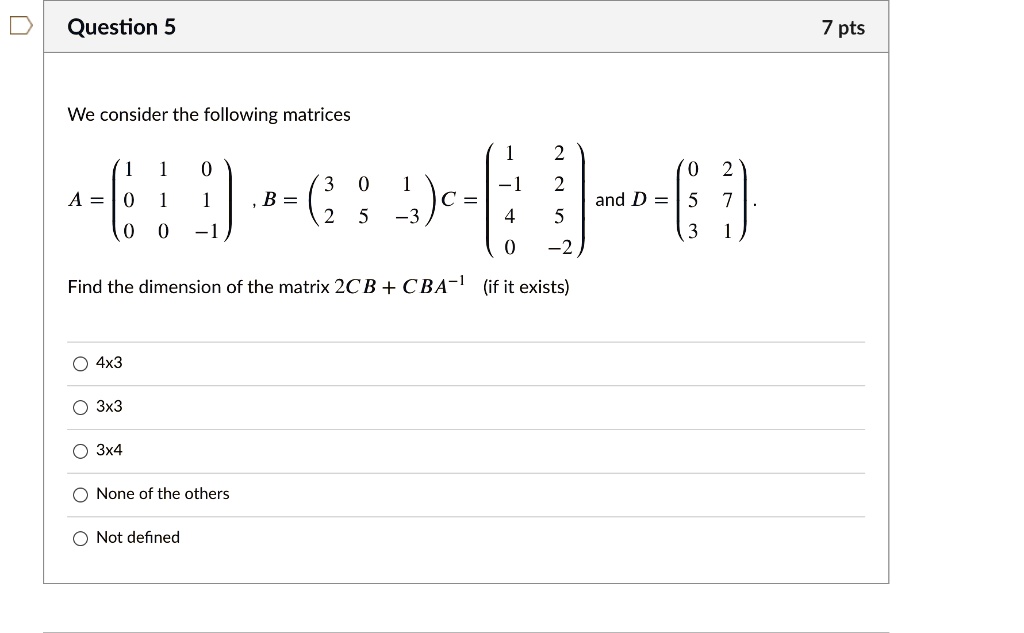Click the divider line above the 4x3 option
1024x633 pixels.
[x=466, y=340]
